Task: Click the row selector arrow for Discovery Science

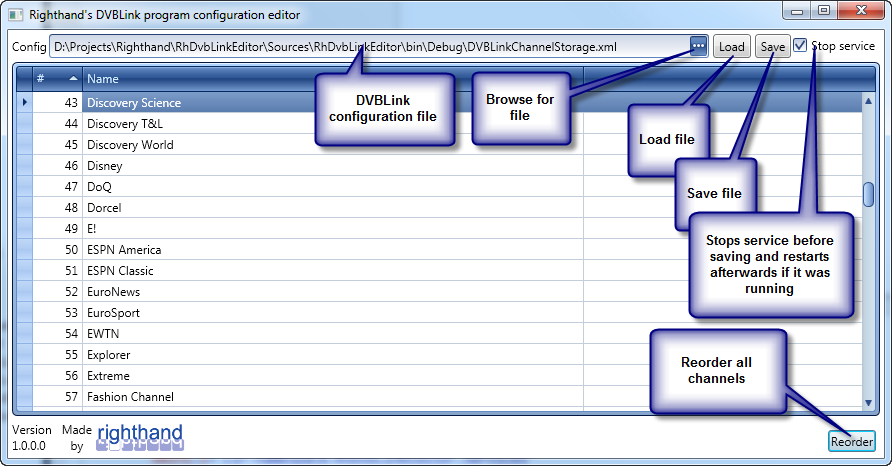Action: click(25, 103)
